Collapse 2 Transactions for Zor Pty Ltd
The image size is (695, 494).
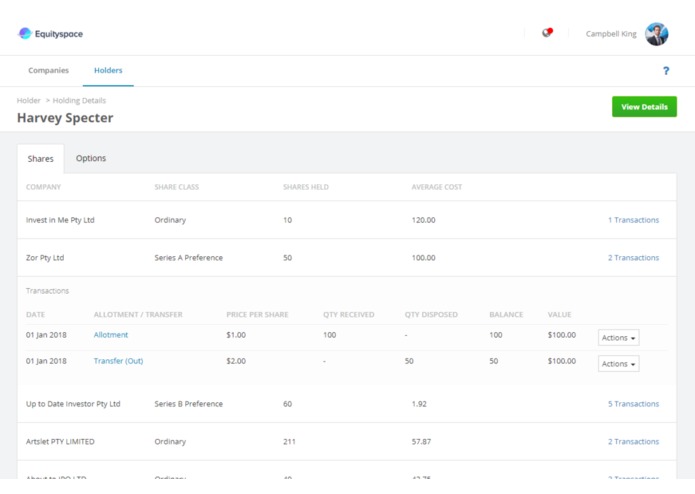pos(633,258)
